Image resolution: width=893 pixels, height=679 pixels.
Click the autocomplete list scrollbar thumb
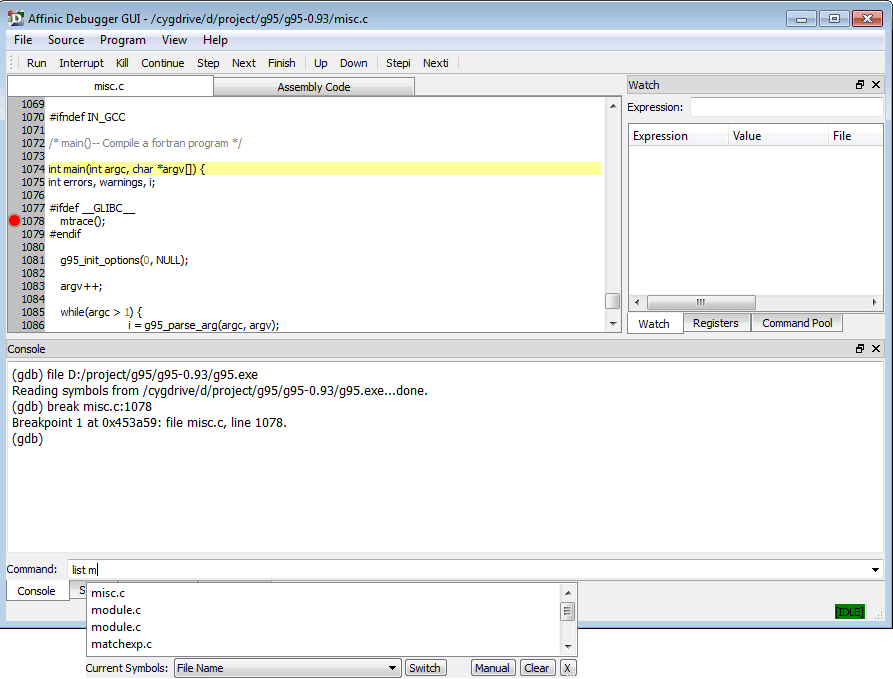(x=567, y=612)
